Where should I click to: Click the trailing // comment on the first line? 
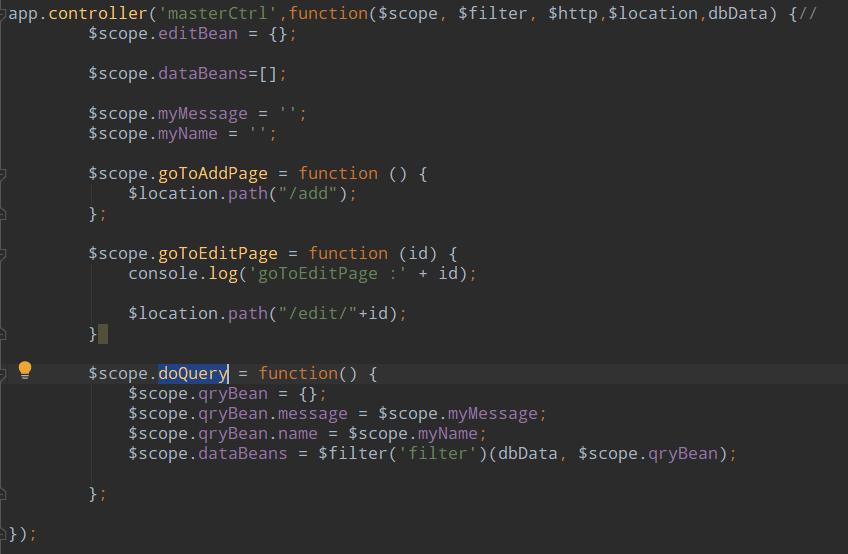pyautogui.click(x=807, y=14)
